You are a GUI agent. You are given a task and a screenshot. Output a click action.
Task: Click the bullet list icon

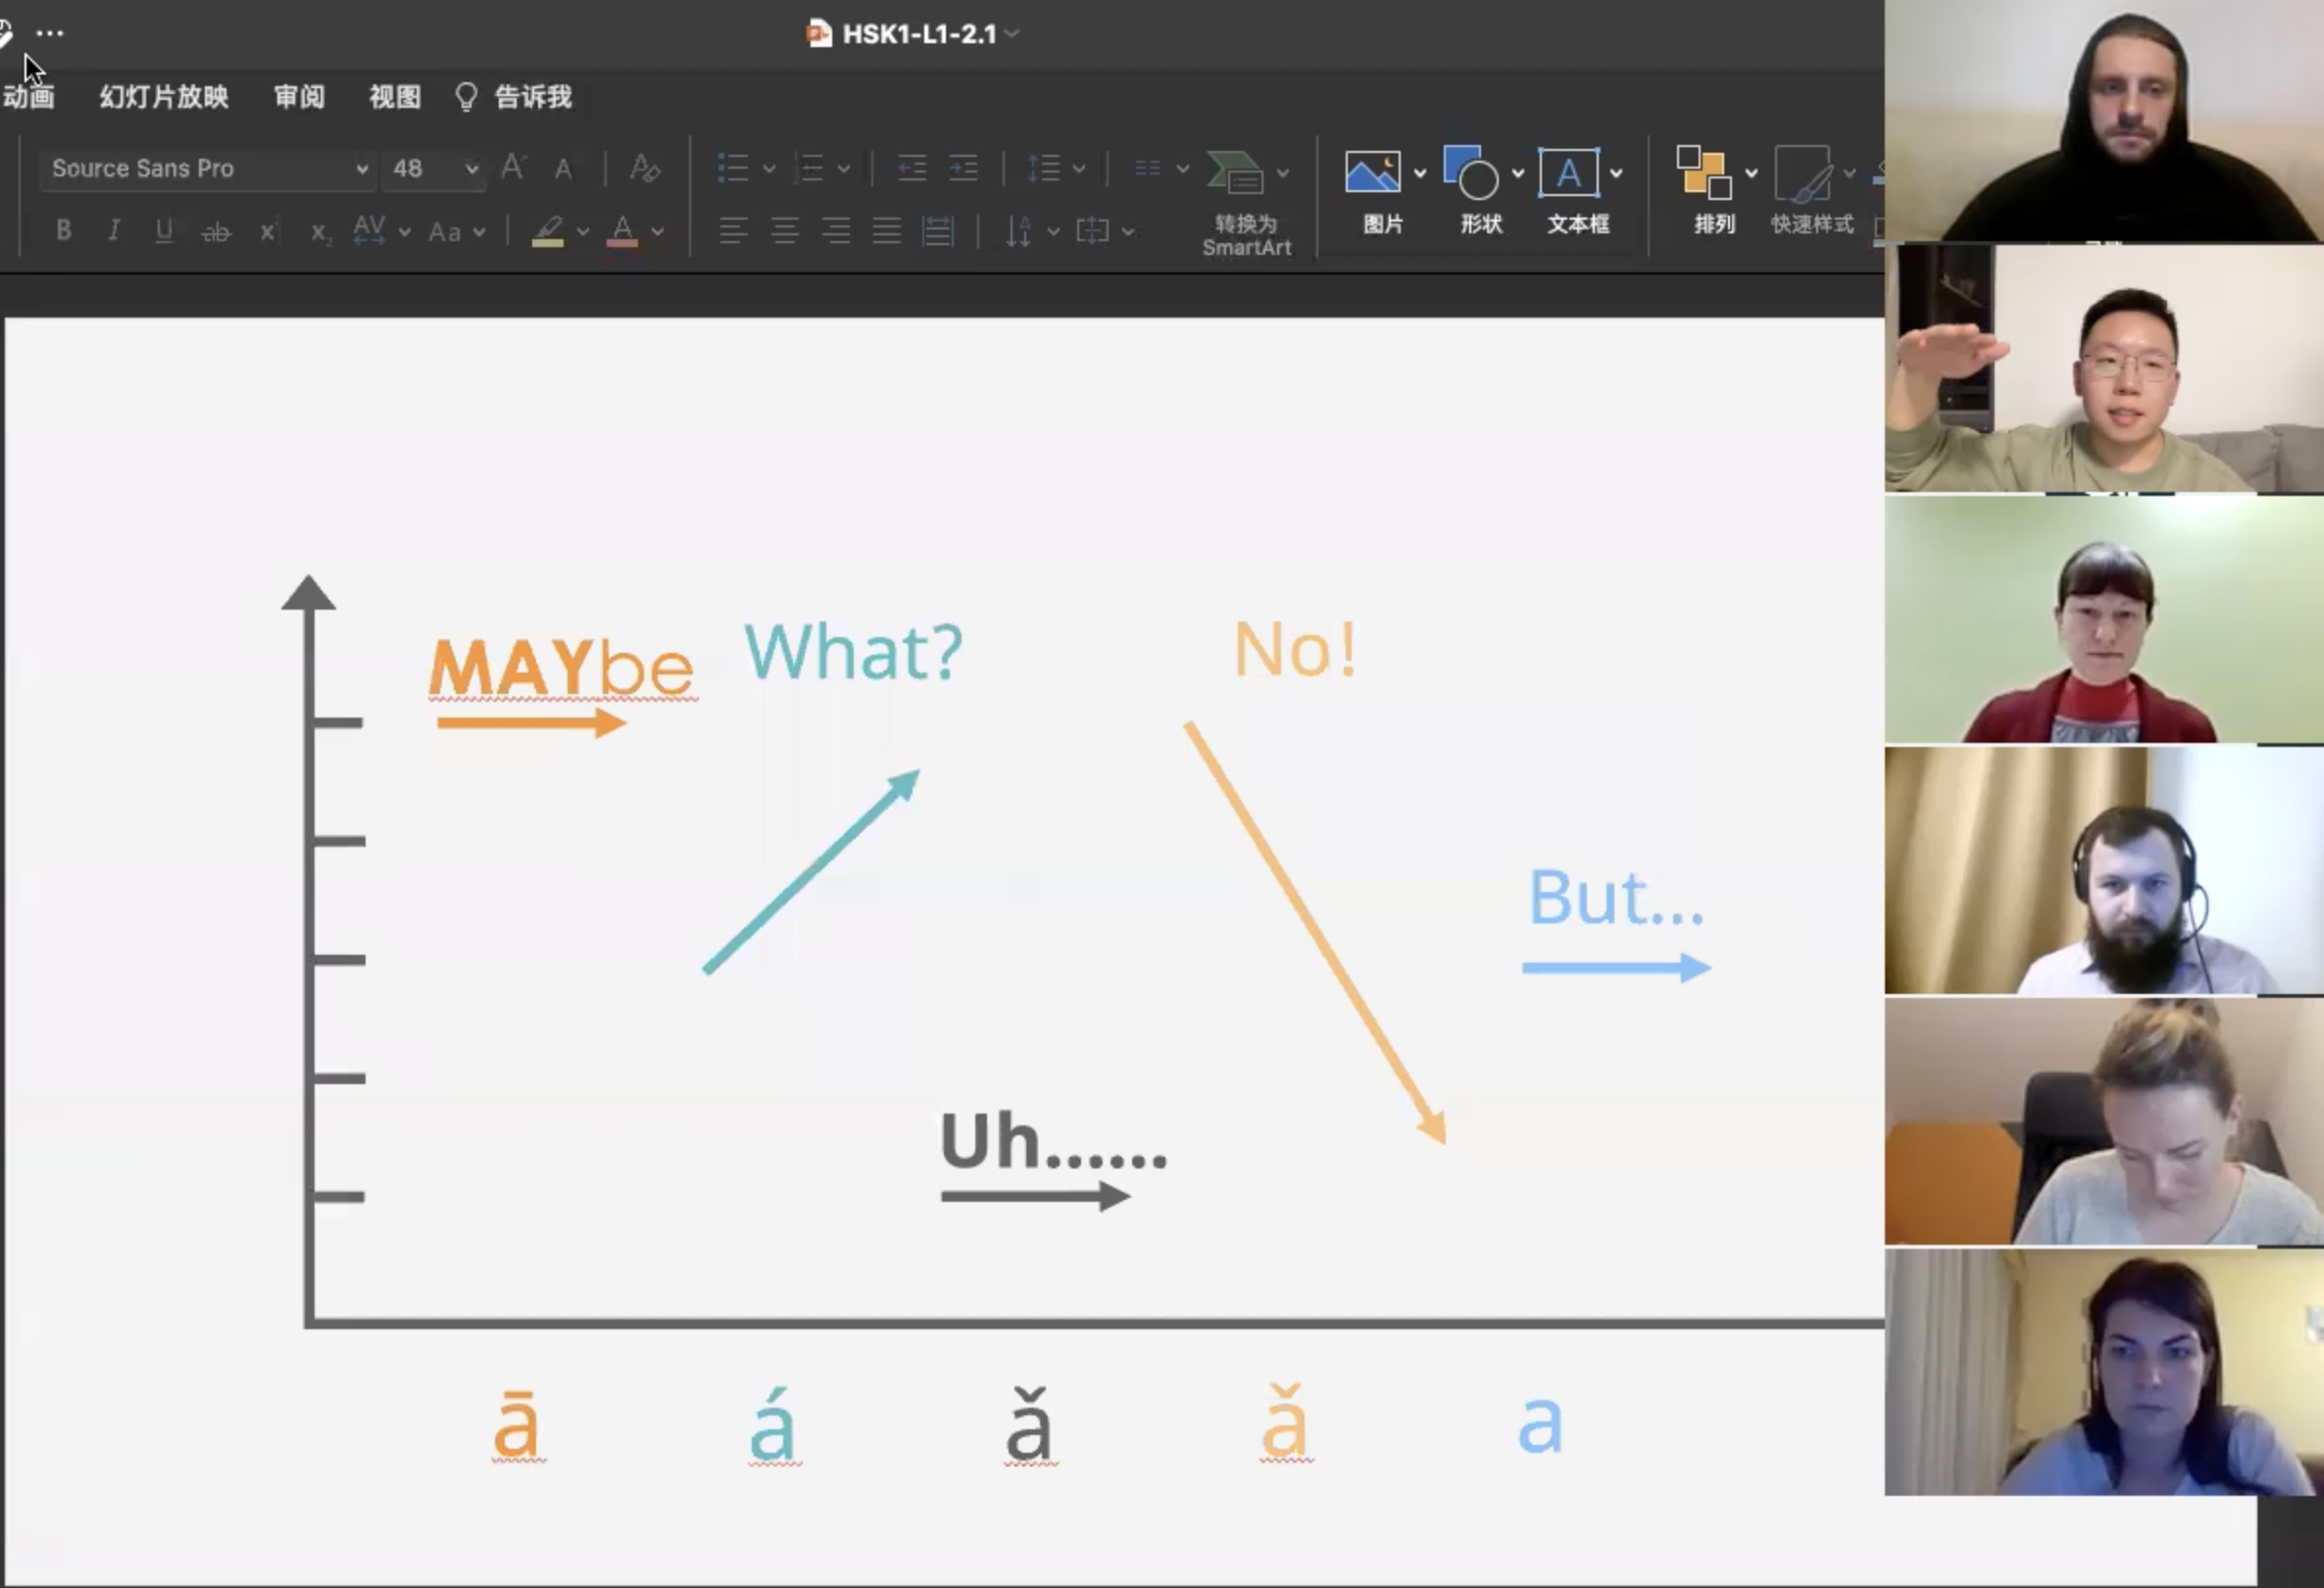tap(733, 168)
